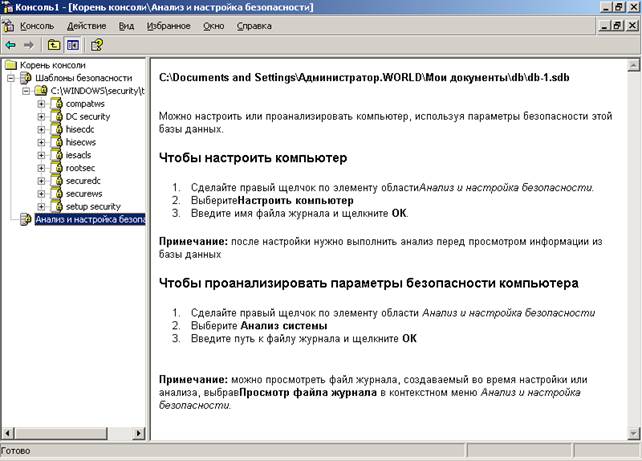642x461 pixels.
Task: Select Шаблоны безопасности tree item
Action: click(84, 78)
